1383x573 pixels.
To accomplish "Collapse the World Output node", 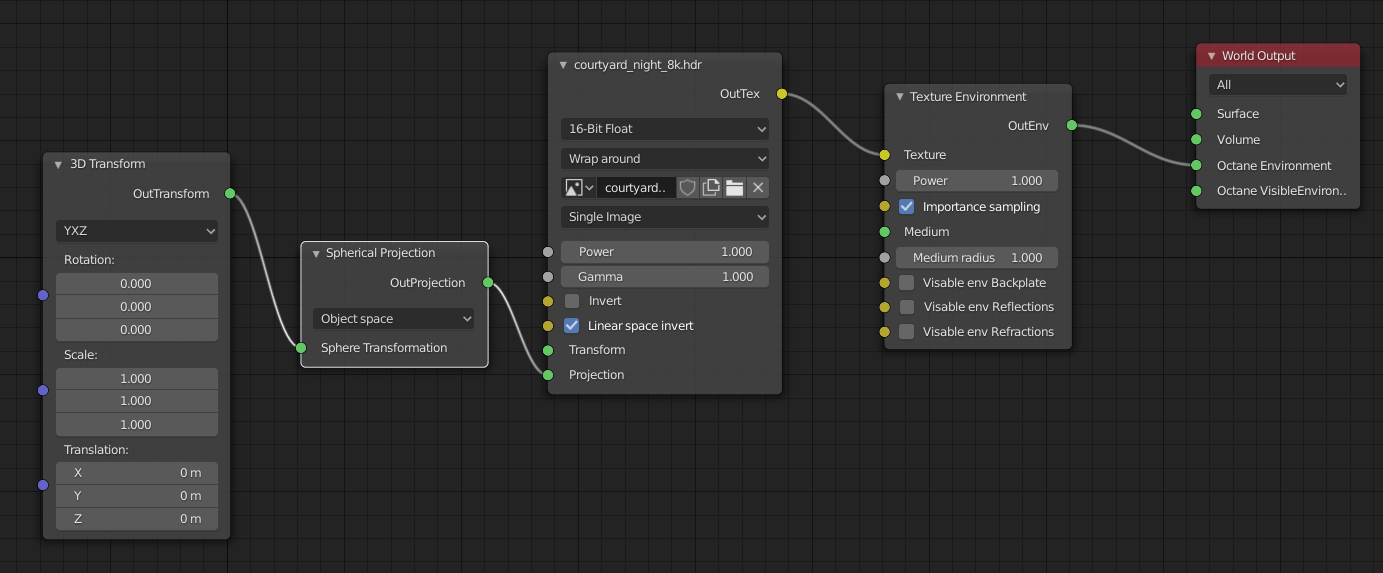I will coord(1212,56).
